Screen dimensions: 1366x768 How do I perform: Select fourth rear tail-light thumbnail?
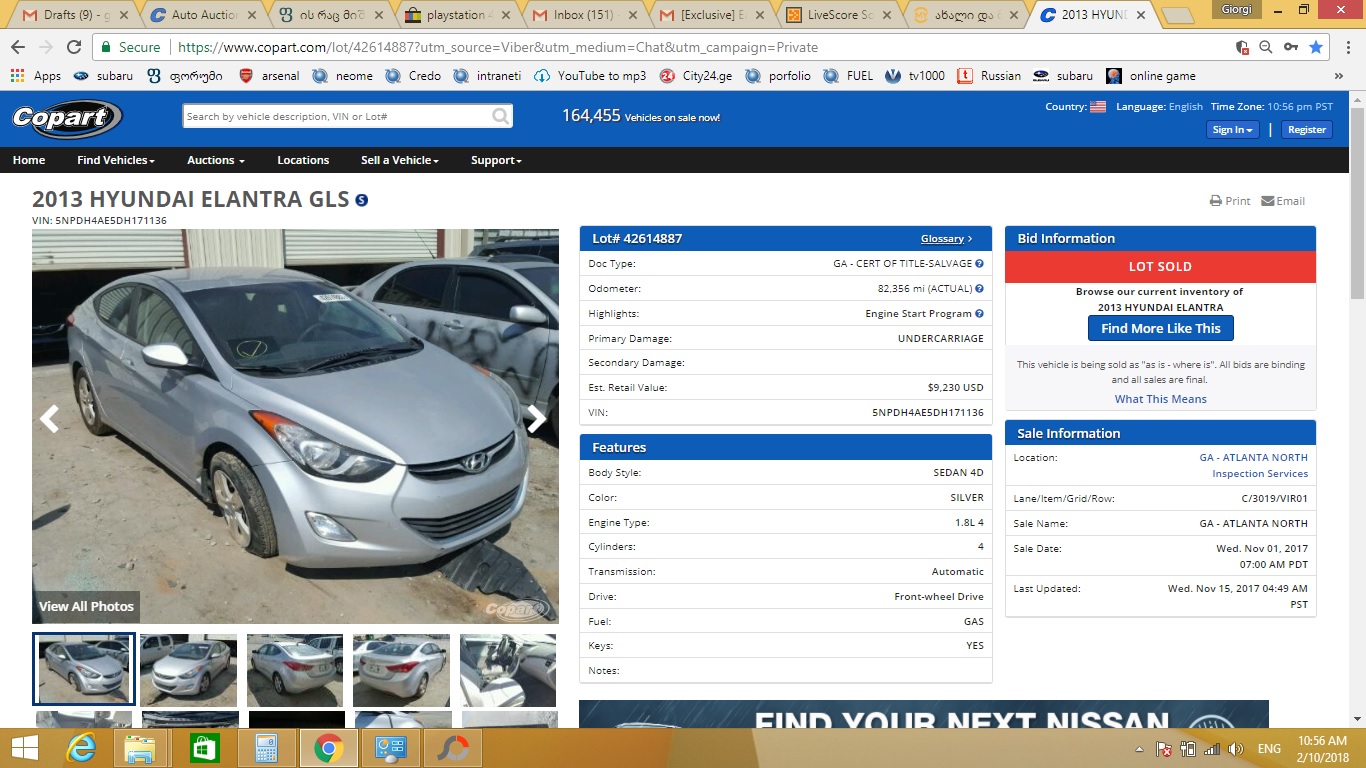pyautogui.click(x=401, y=669)
